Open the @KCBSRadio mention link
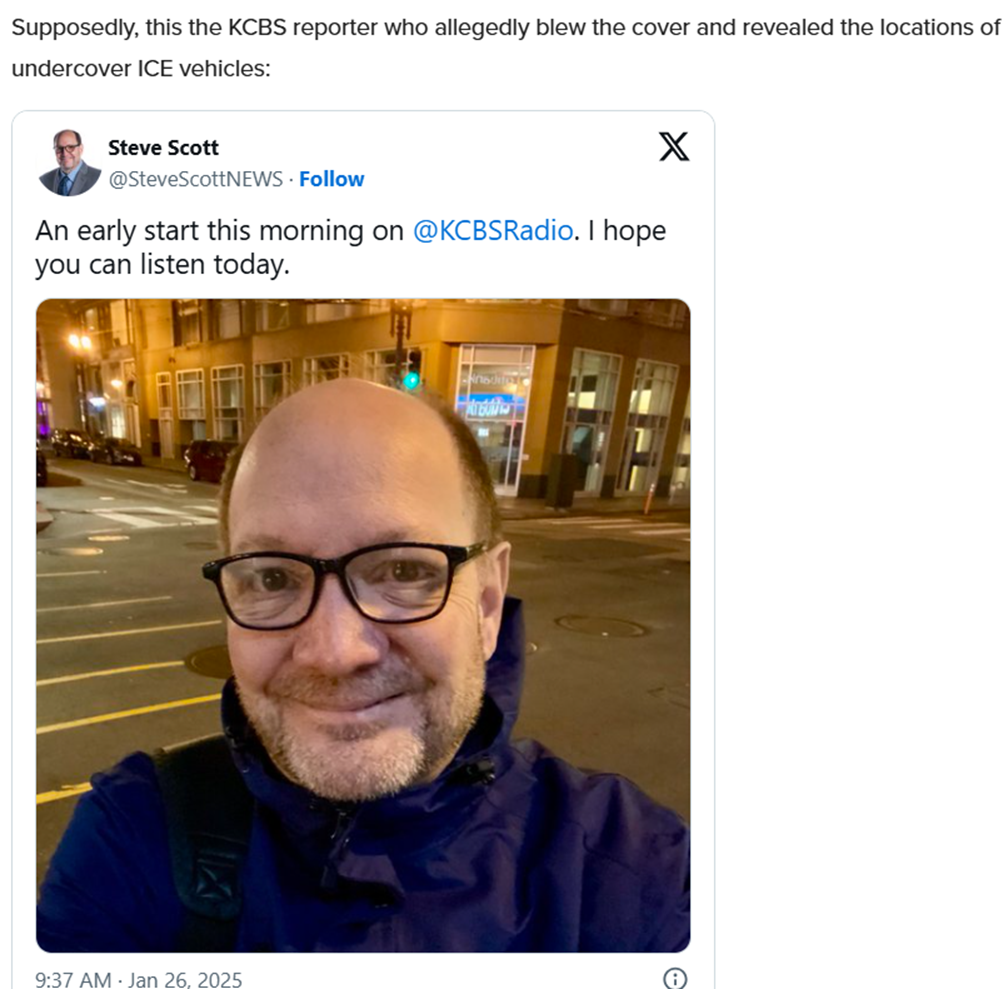 click(492, 230)
